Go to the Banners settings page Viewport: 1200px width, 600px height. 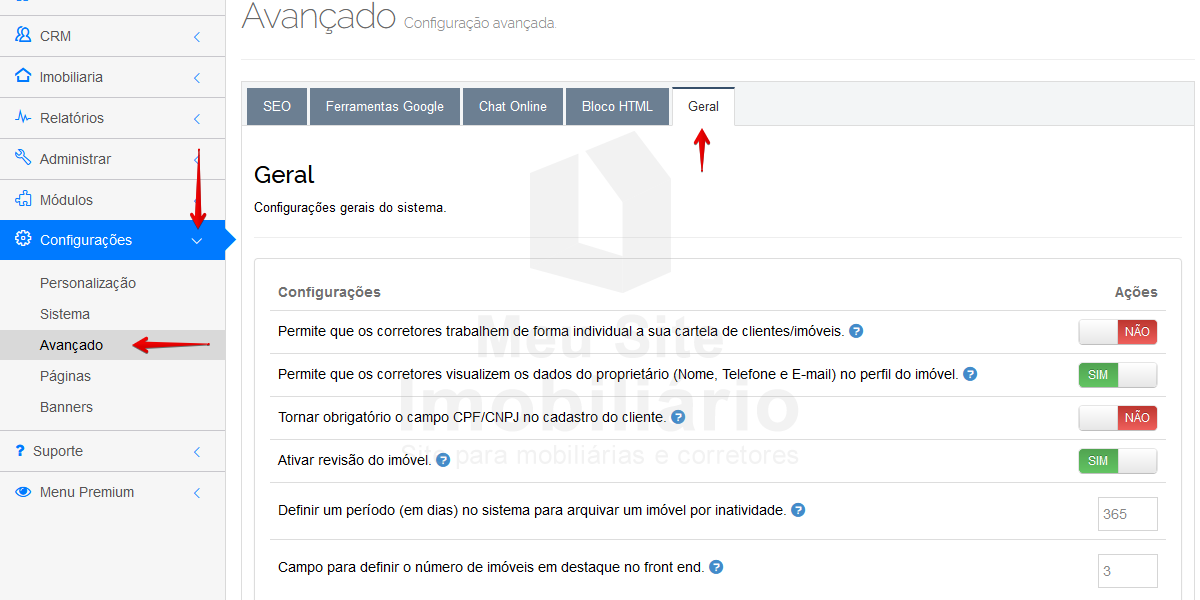point(66,407)
